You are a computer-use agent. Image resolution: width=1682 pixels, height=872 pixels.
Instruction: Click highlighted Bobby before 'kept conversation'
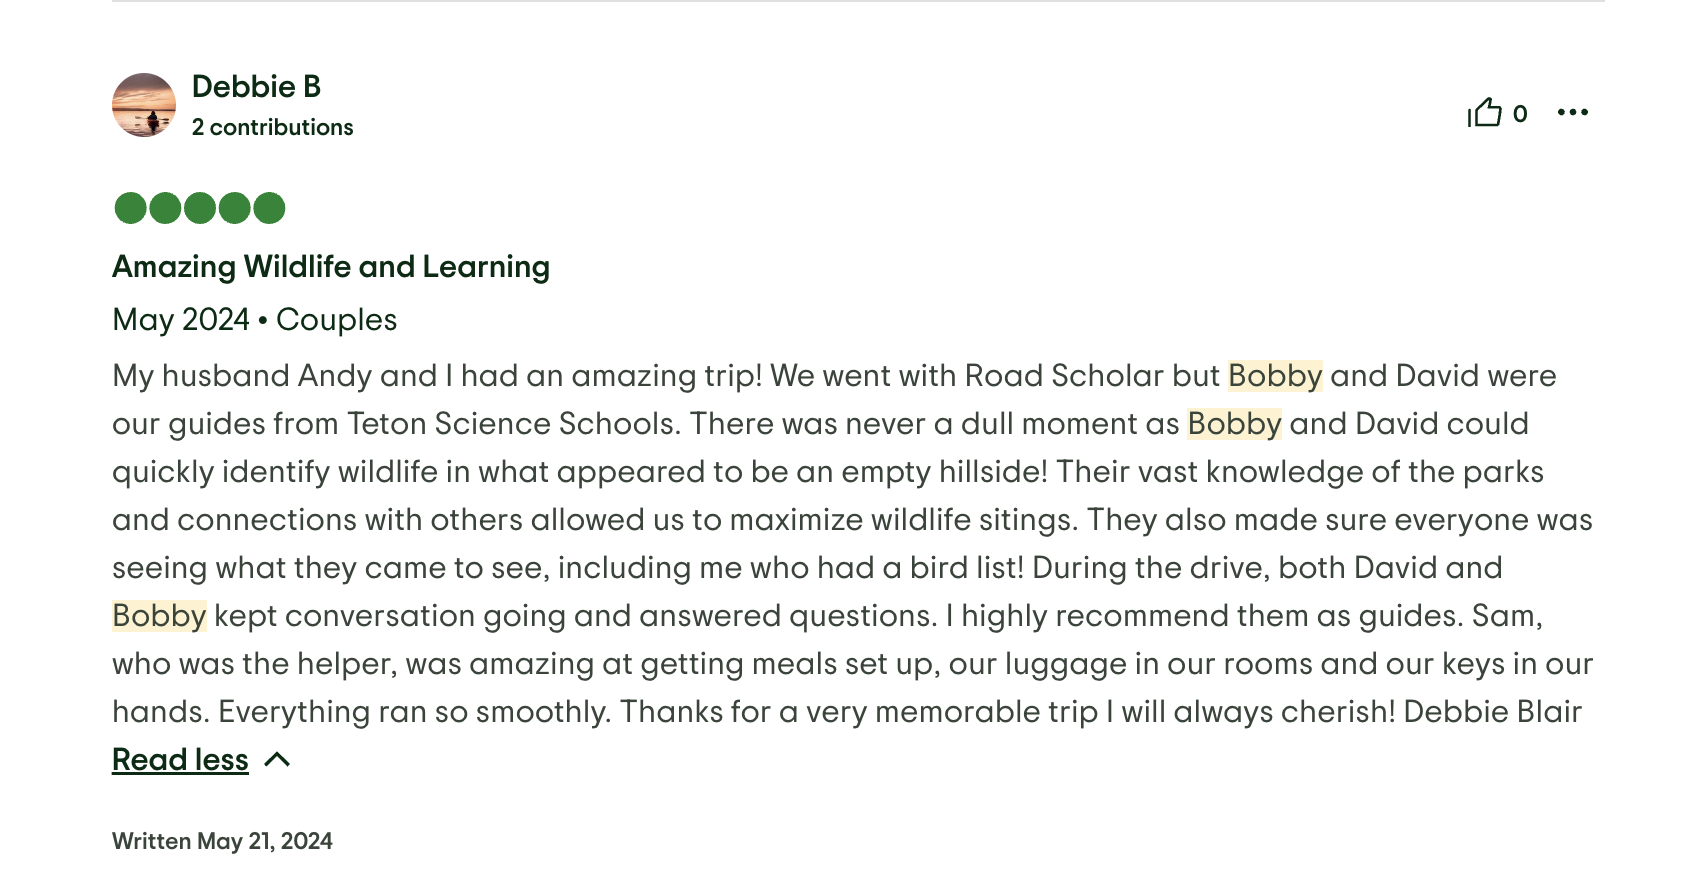[159, 616]
